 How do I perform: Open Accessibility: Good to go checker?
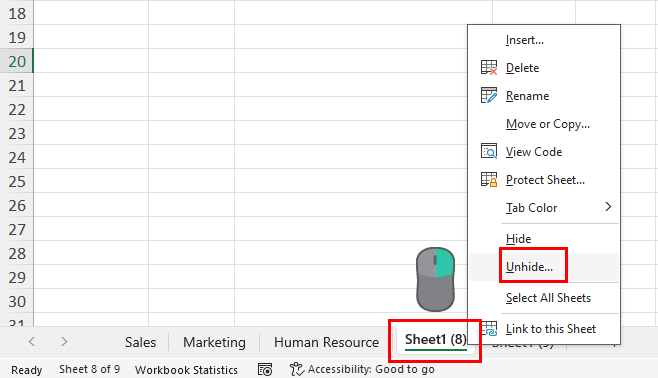pos(371,369)
